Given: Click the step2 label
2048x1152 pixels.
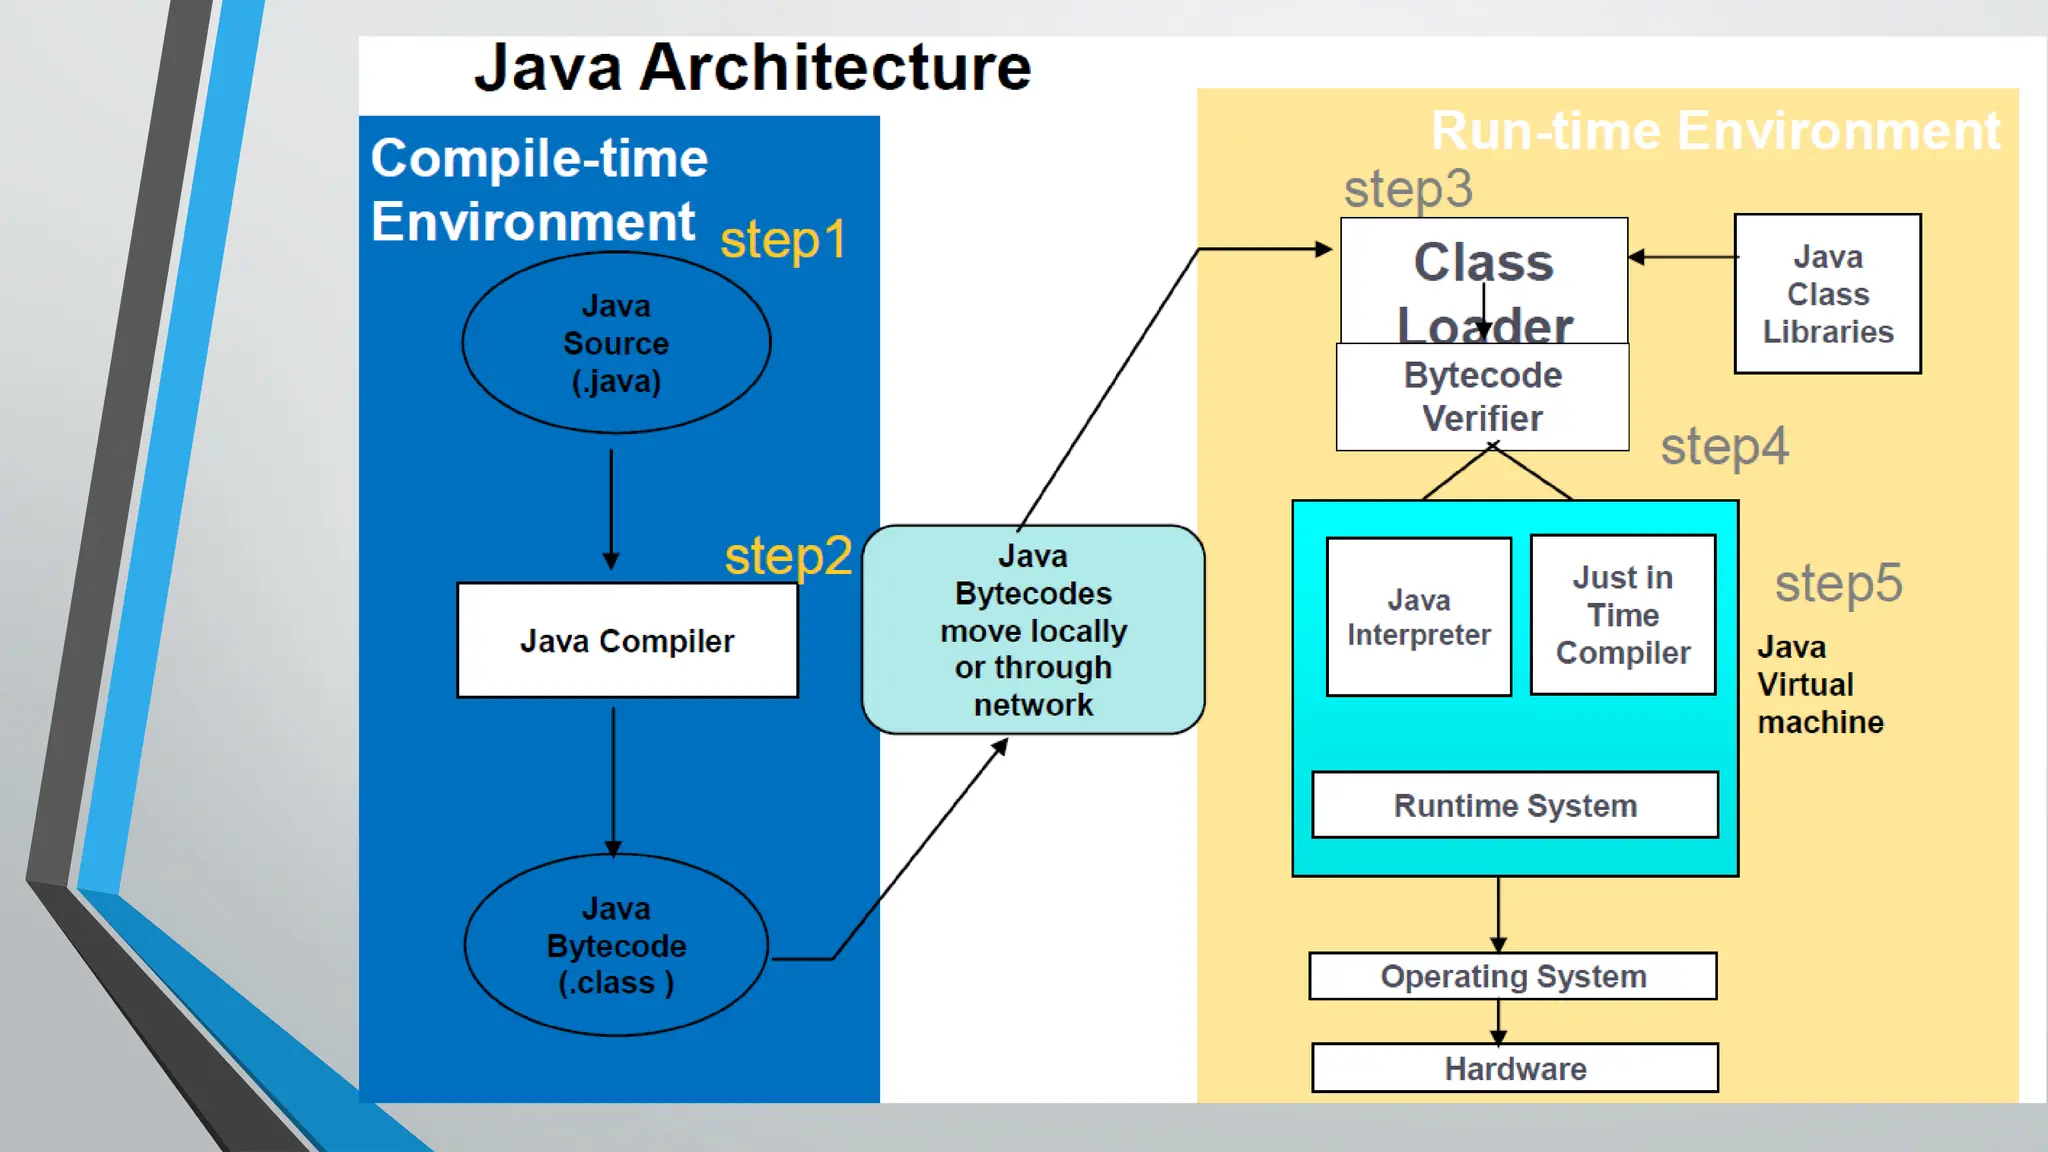Looking at the screenshot, I should point(788,556).
